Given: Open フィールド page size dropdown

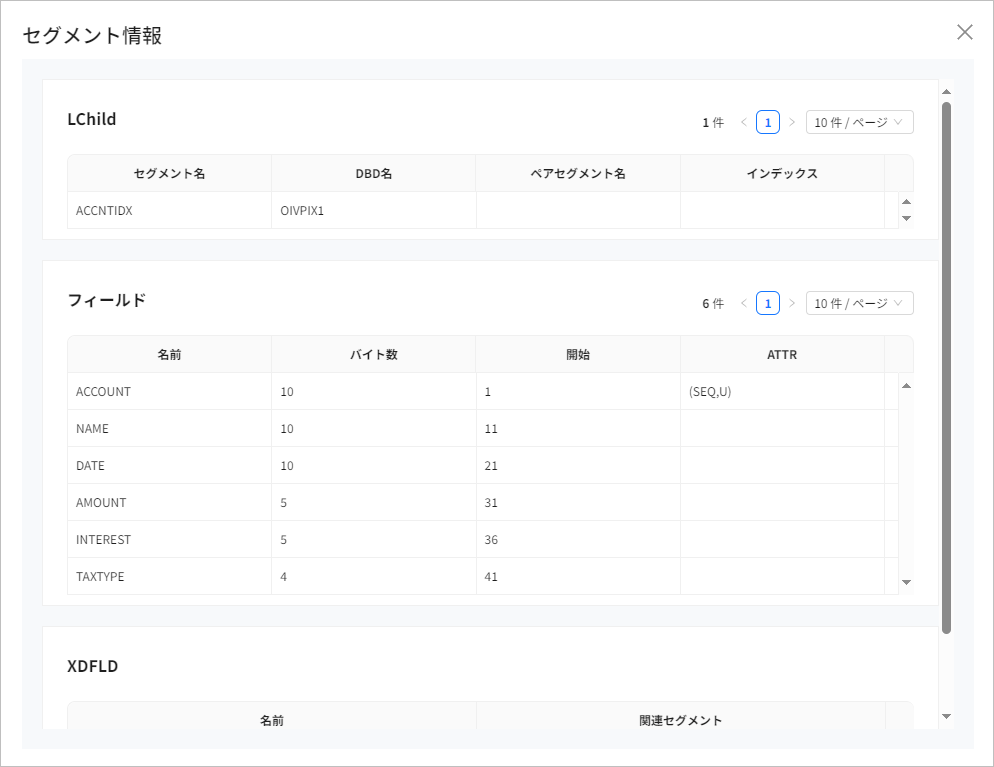Looking at the screenshot, I should (x=859, y=303).
